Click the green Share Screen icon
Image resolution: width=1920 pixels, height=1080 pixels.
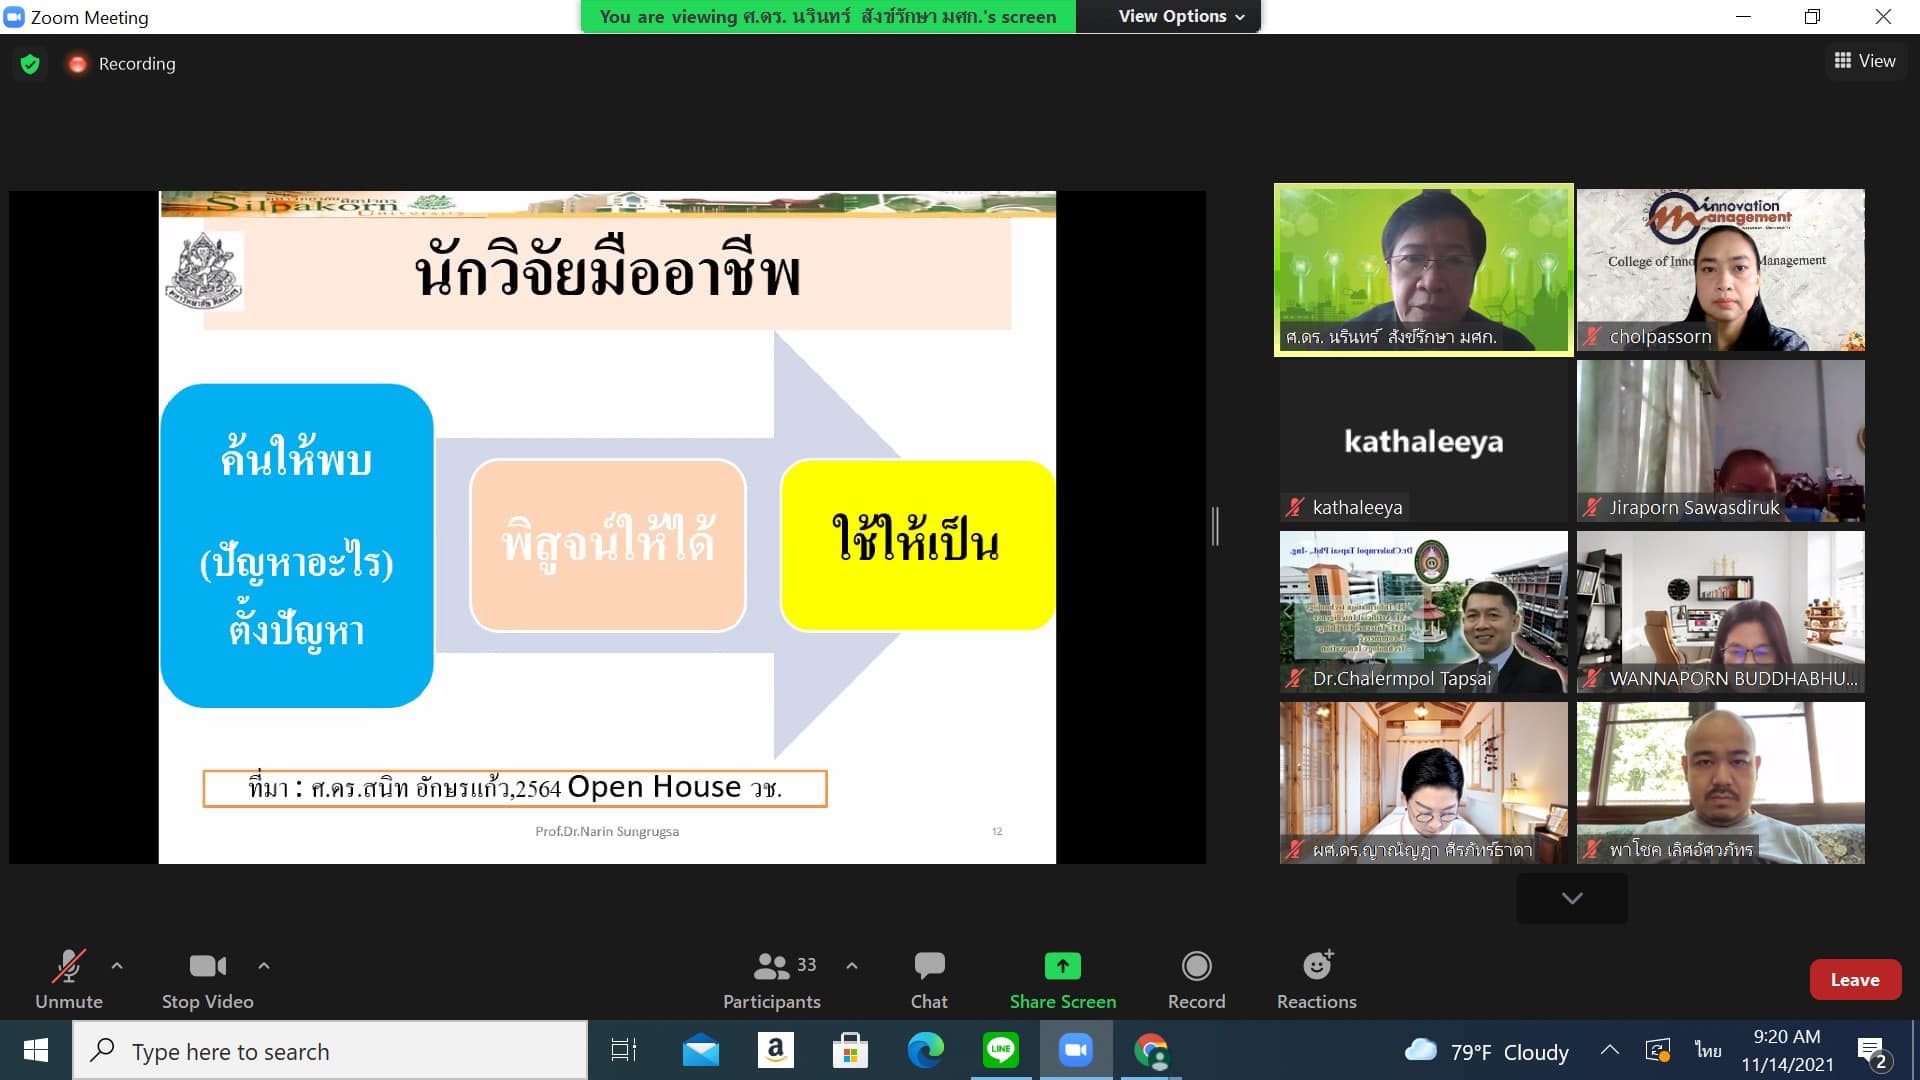[x=1062, y=966]
